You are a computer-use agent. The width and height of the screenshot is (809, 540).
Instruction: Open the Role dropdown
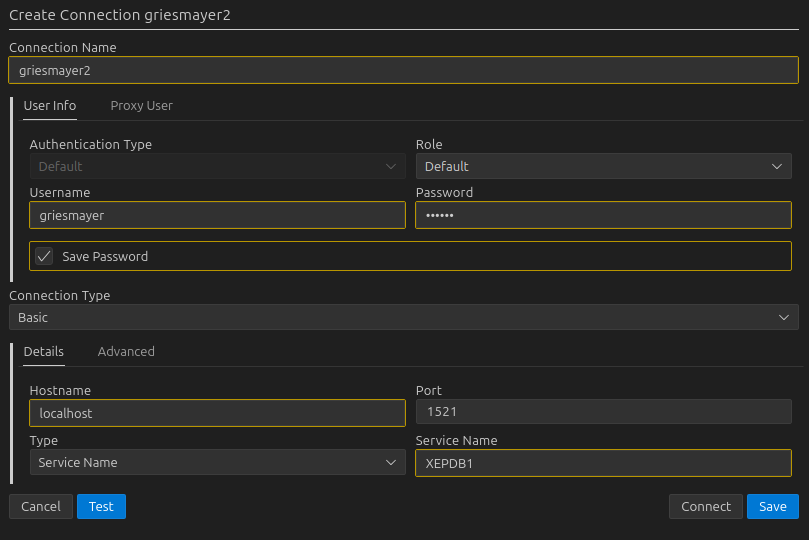coord(603,166)
